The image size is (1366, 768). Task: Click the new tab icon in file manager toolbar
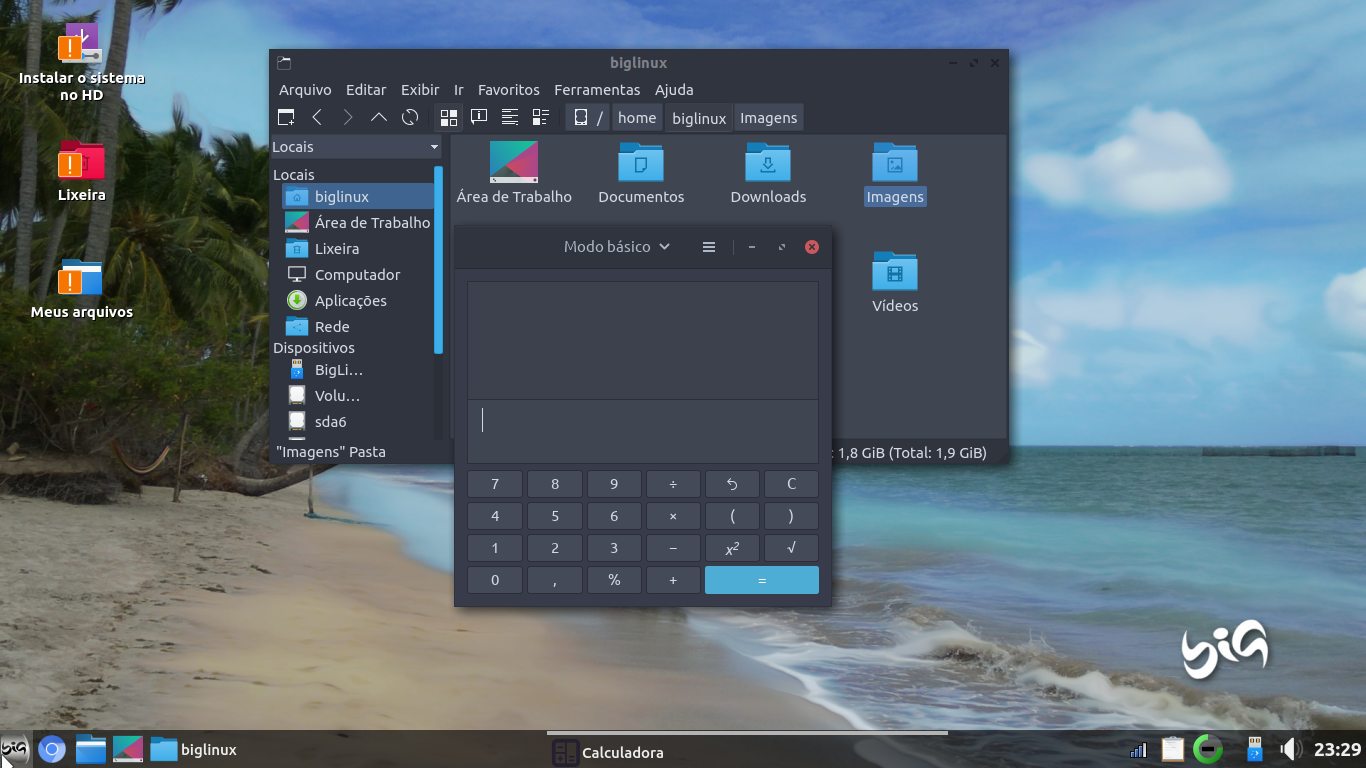(286, 117)
